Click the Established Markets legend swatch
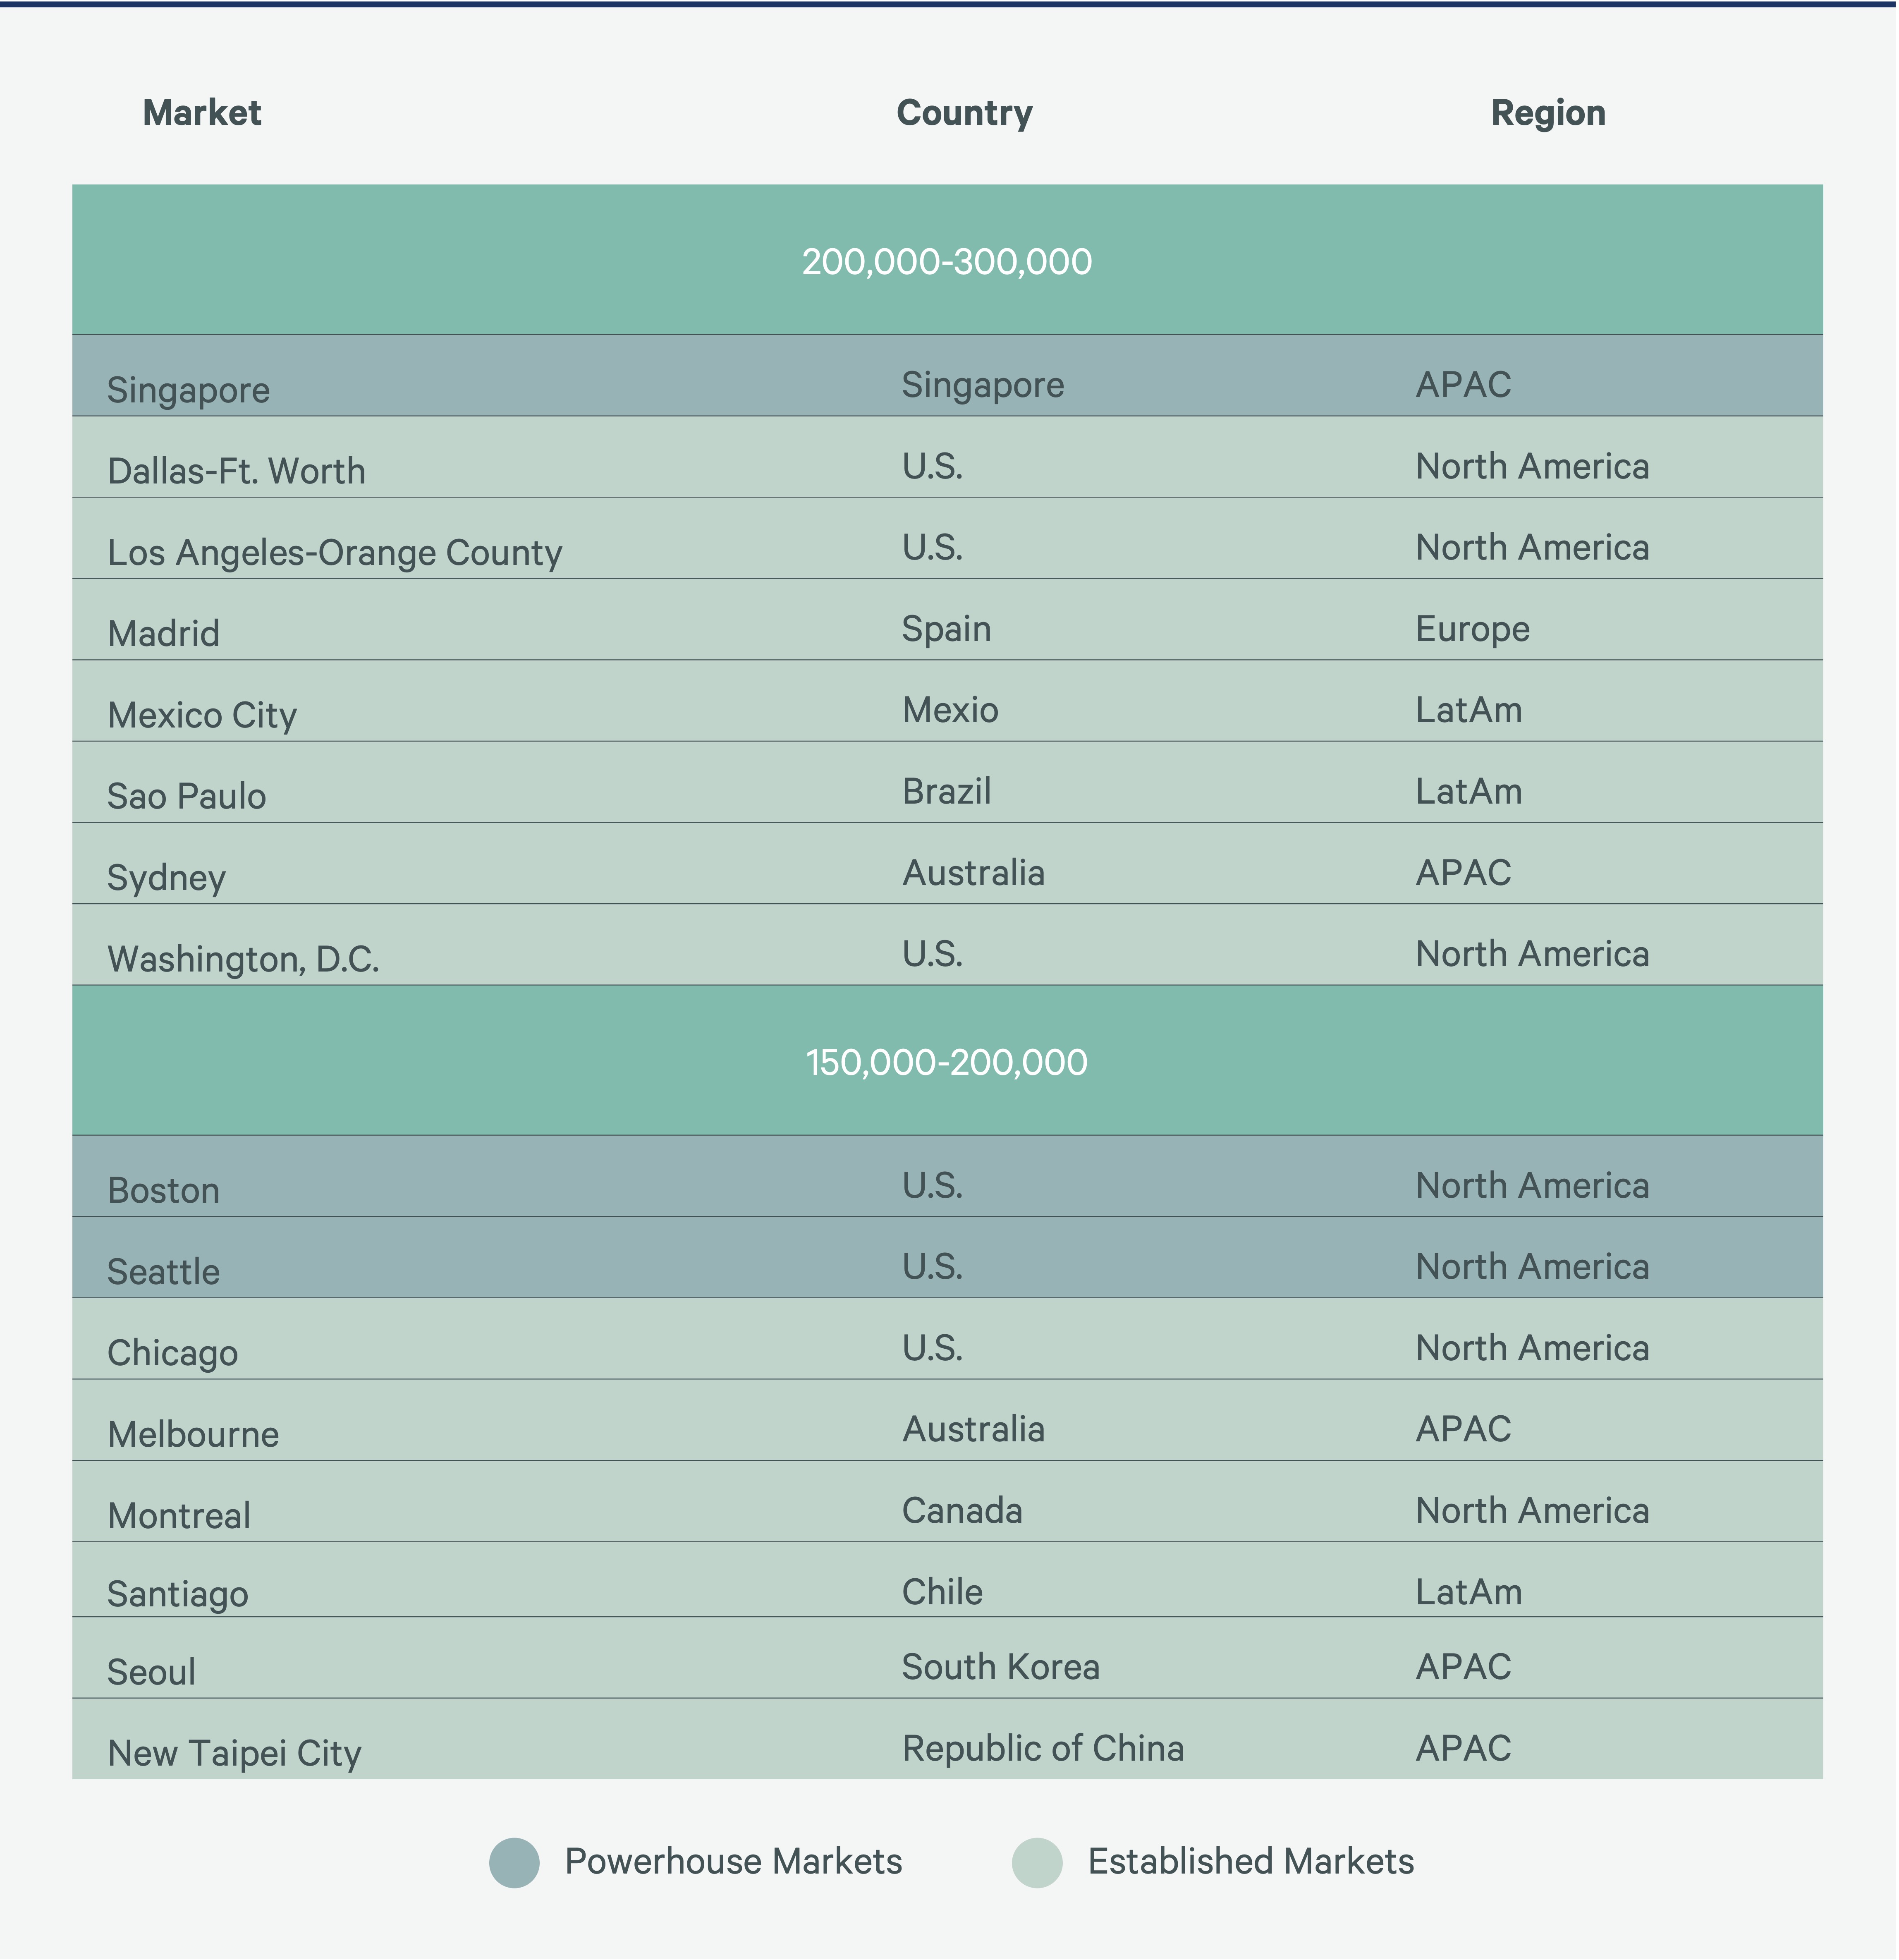This screenshot has width=1899, height=1960. (x=1037, y=1863)
